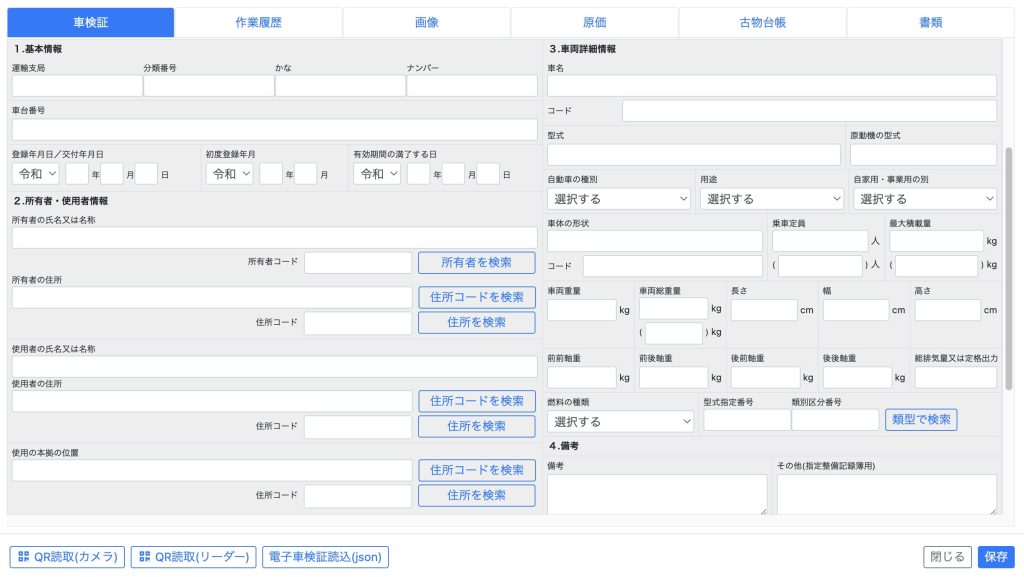1024x577 pixels.
Task: Open the 書類 tab
Action: click(x=930, y=22)
